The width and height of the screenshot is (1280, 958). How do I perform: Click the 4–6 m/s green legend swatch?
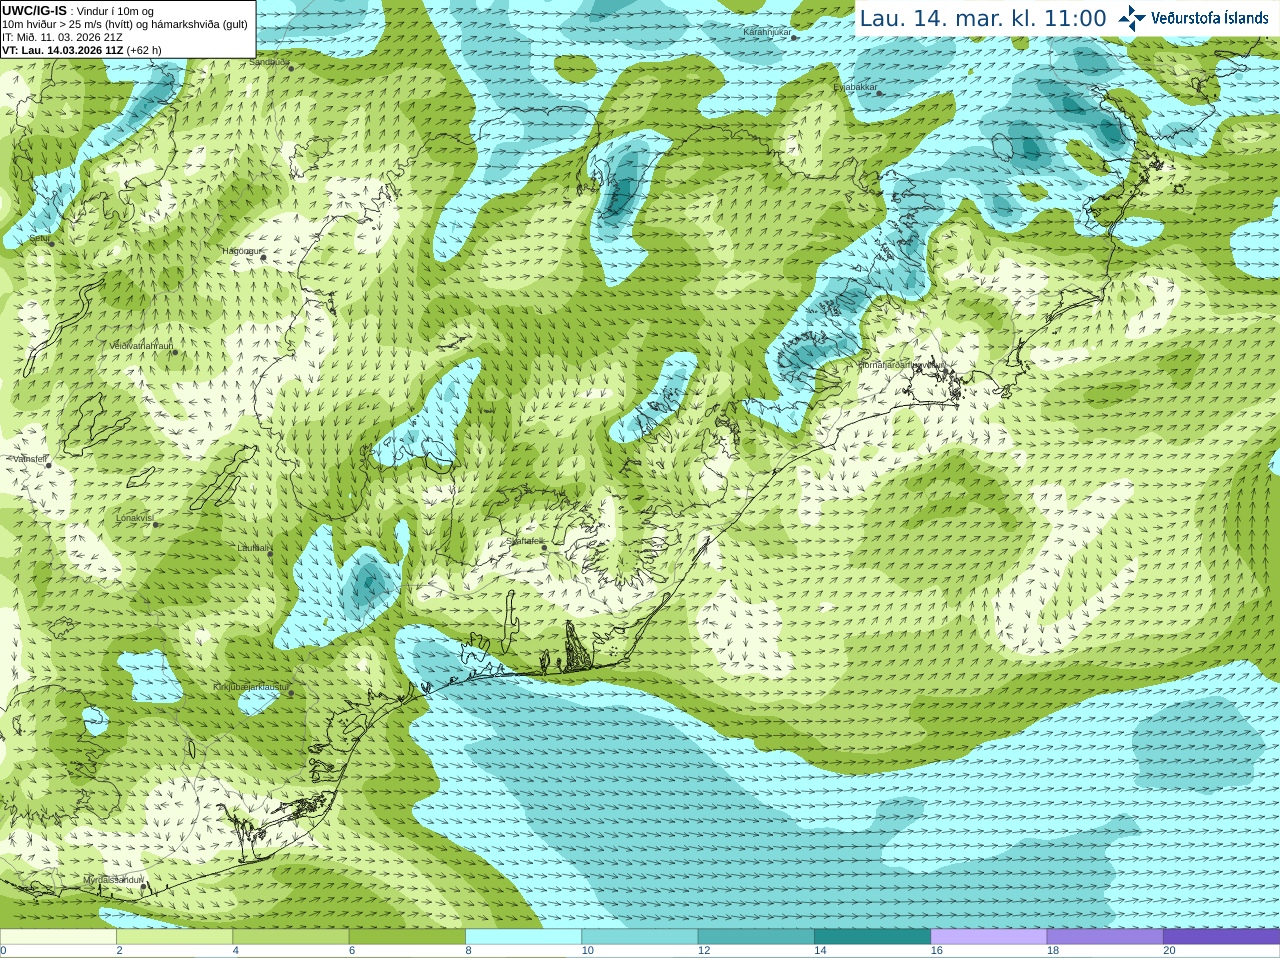291,937
